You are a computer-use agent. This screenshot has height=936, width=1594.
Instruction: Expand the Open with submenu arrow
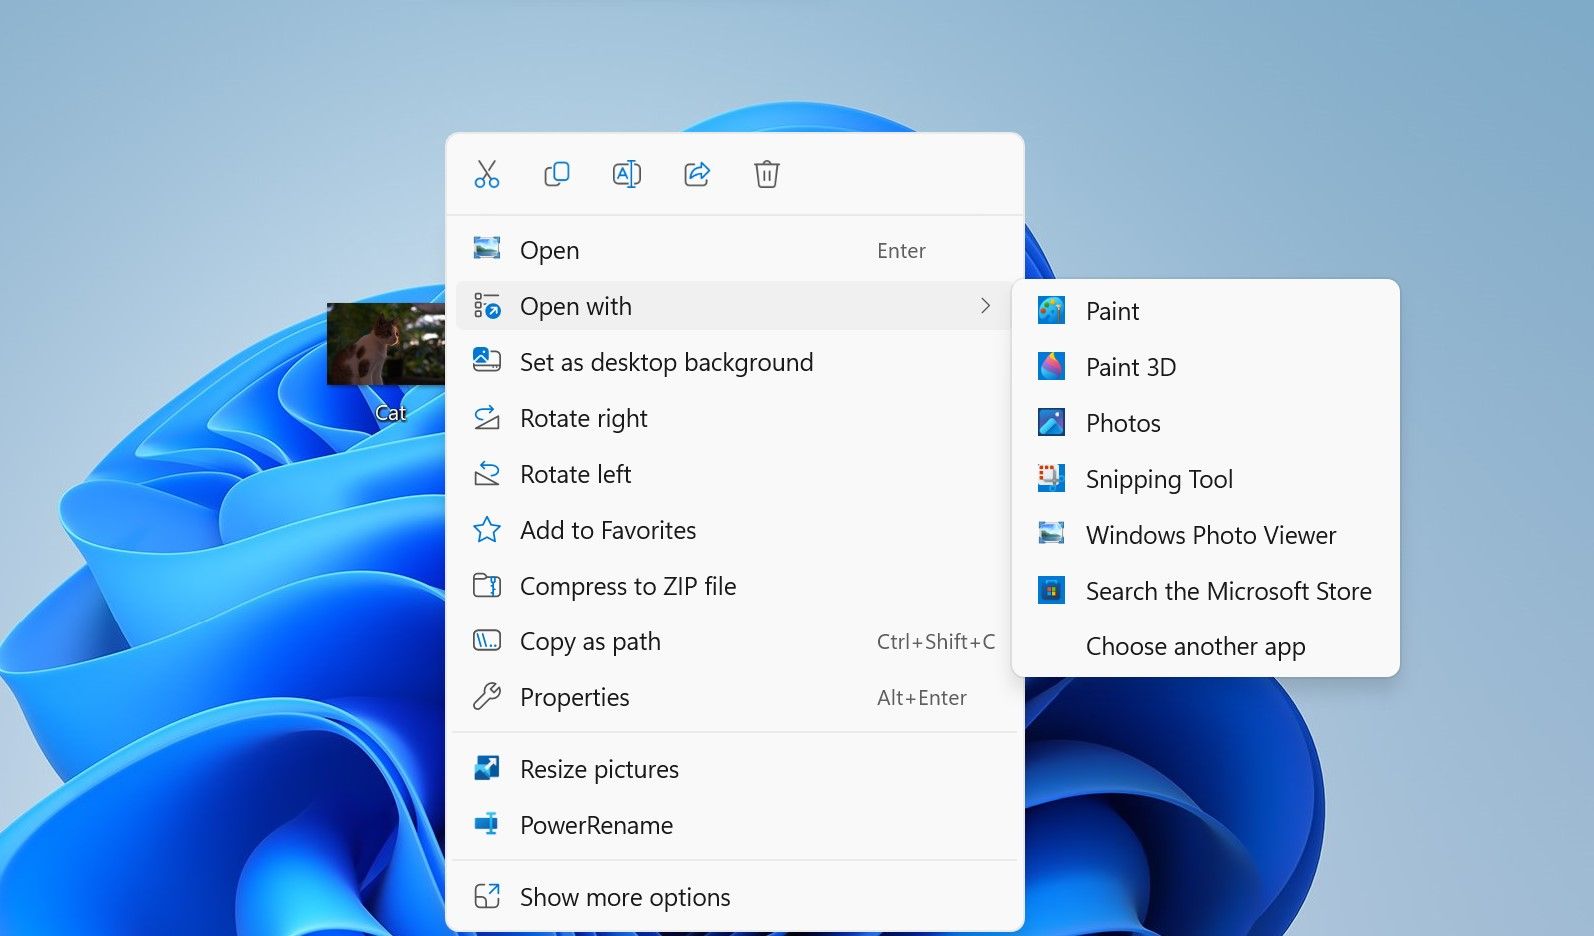coord(985,306)
